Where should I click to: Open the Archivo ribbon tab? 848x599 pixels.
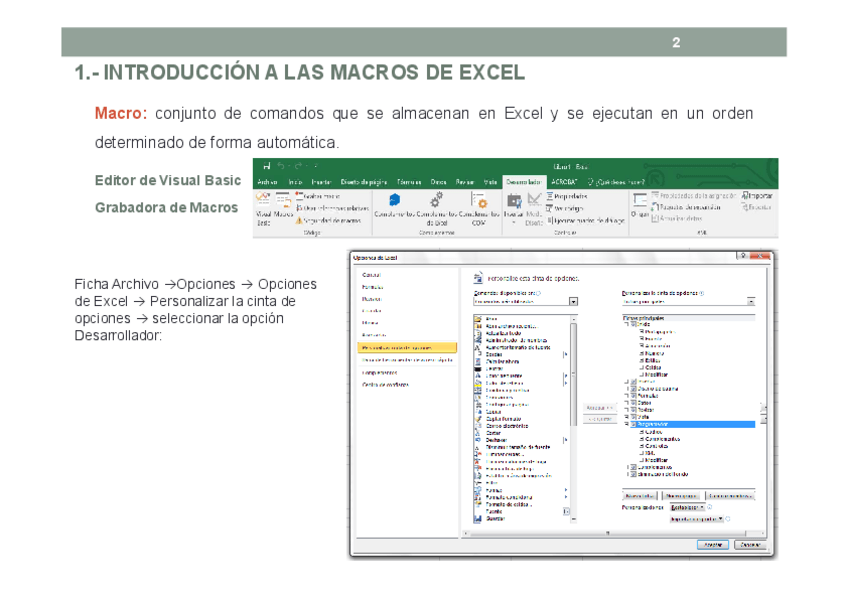(x=267, y=182)
